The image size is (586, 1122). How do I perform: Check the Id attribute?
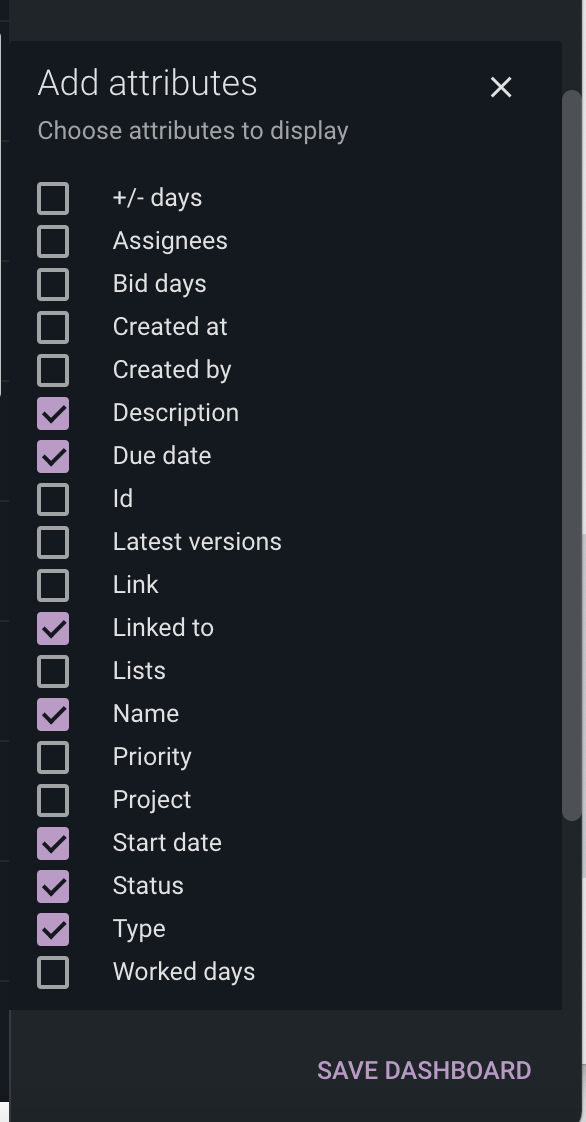54,498
